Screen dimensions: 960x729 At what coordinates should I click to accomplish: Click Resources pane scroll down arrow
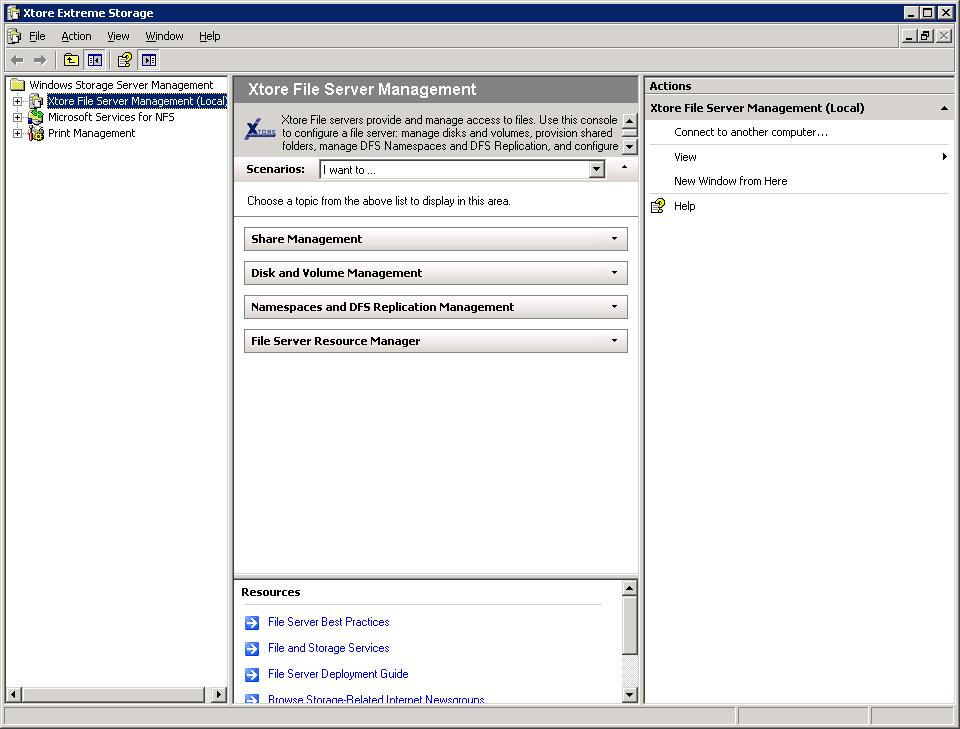tap(629, 694)
